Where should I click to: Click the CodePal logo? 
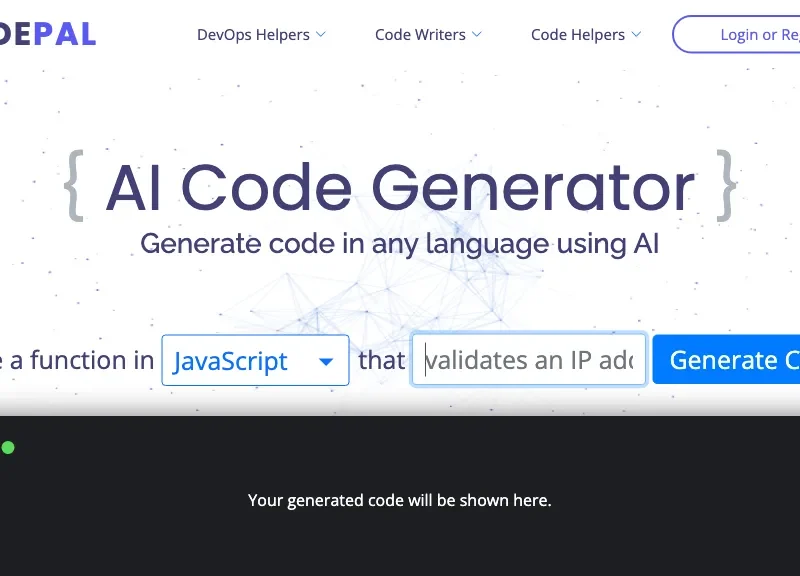[47, 34]
